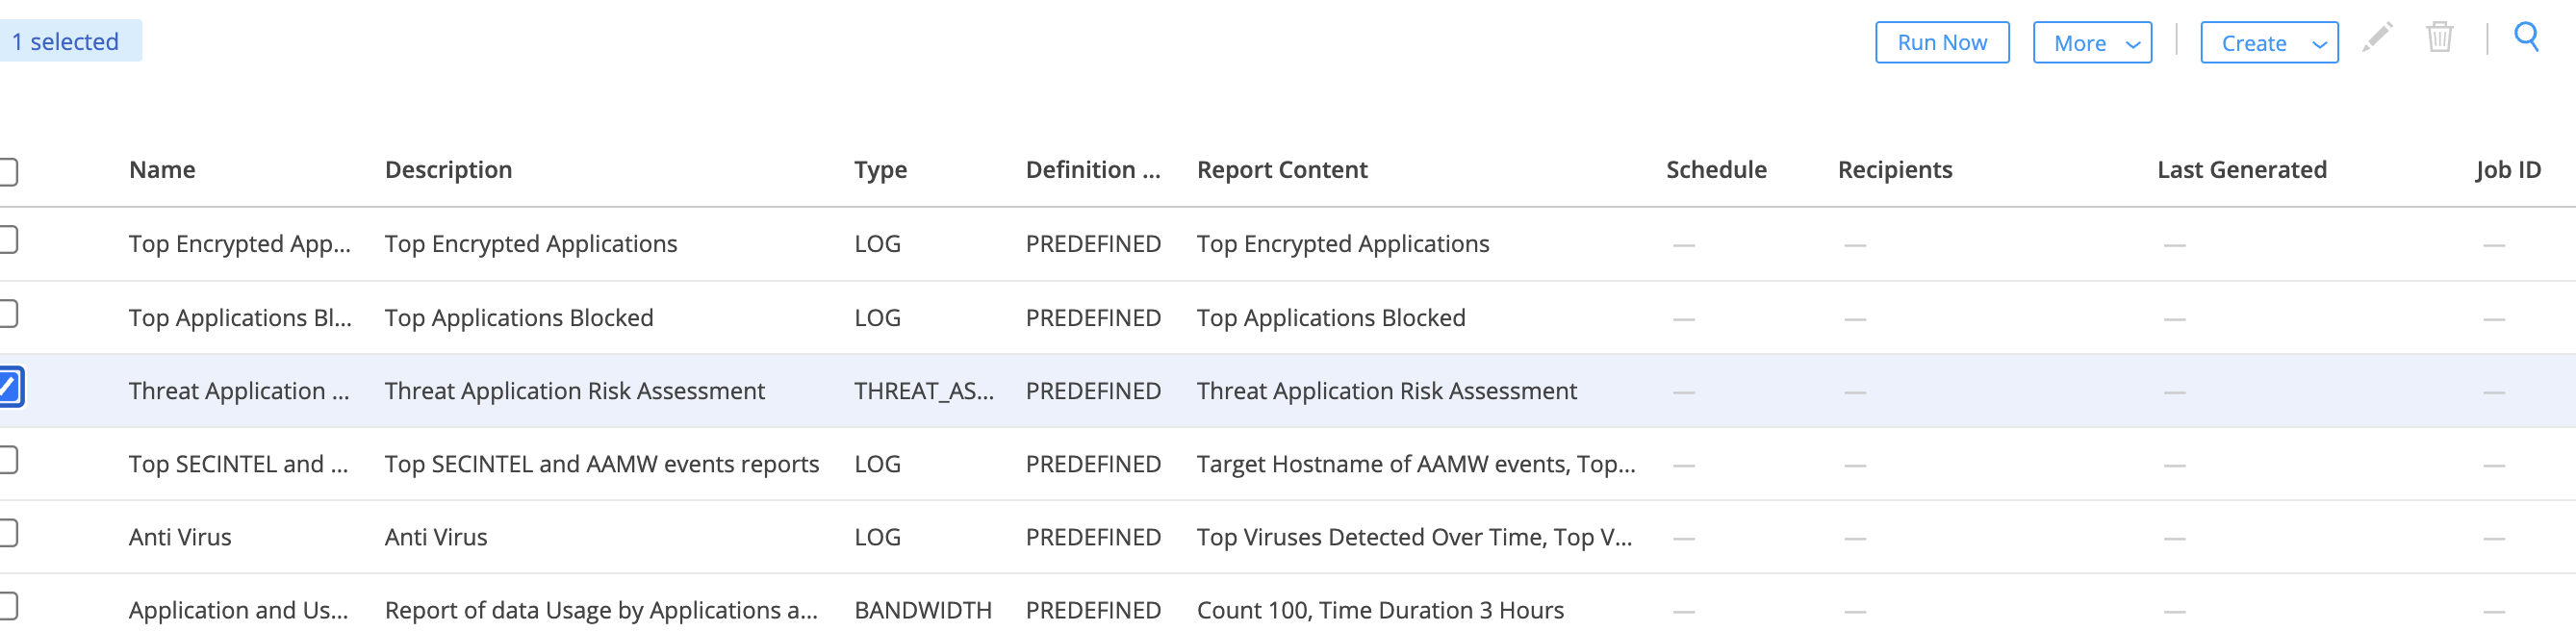Image resolution: width=2576 pixels, height=631 pixels.
Task: Click the Last Generated column header
Action: (x=2242, y=170)
